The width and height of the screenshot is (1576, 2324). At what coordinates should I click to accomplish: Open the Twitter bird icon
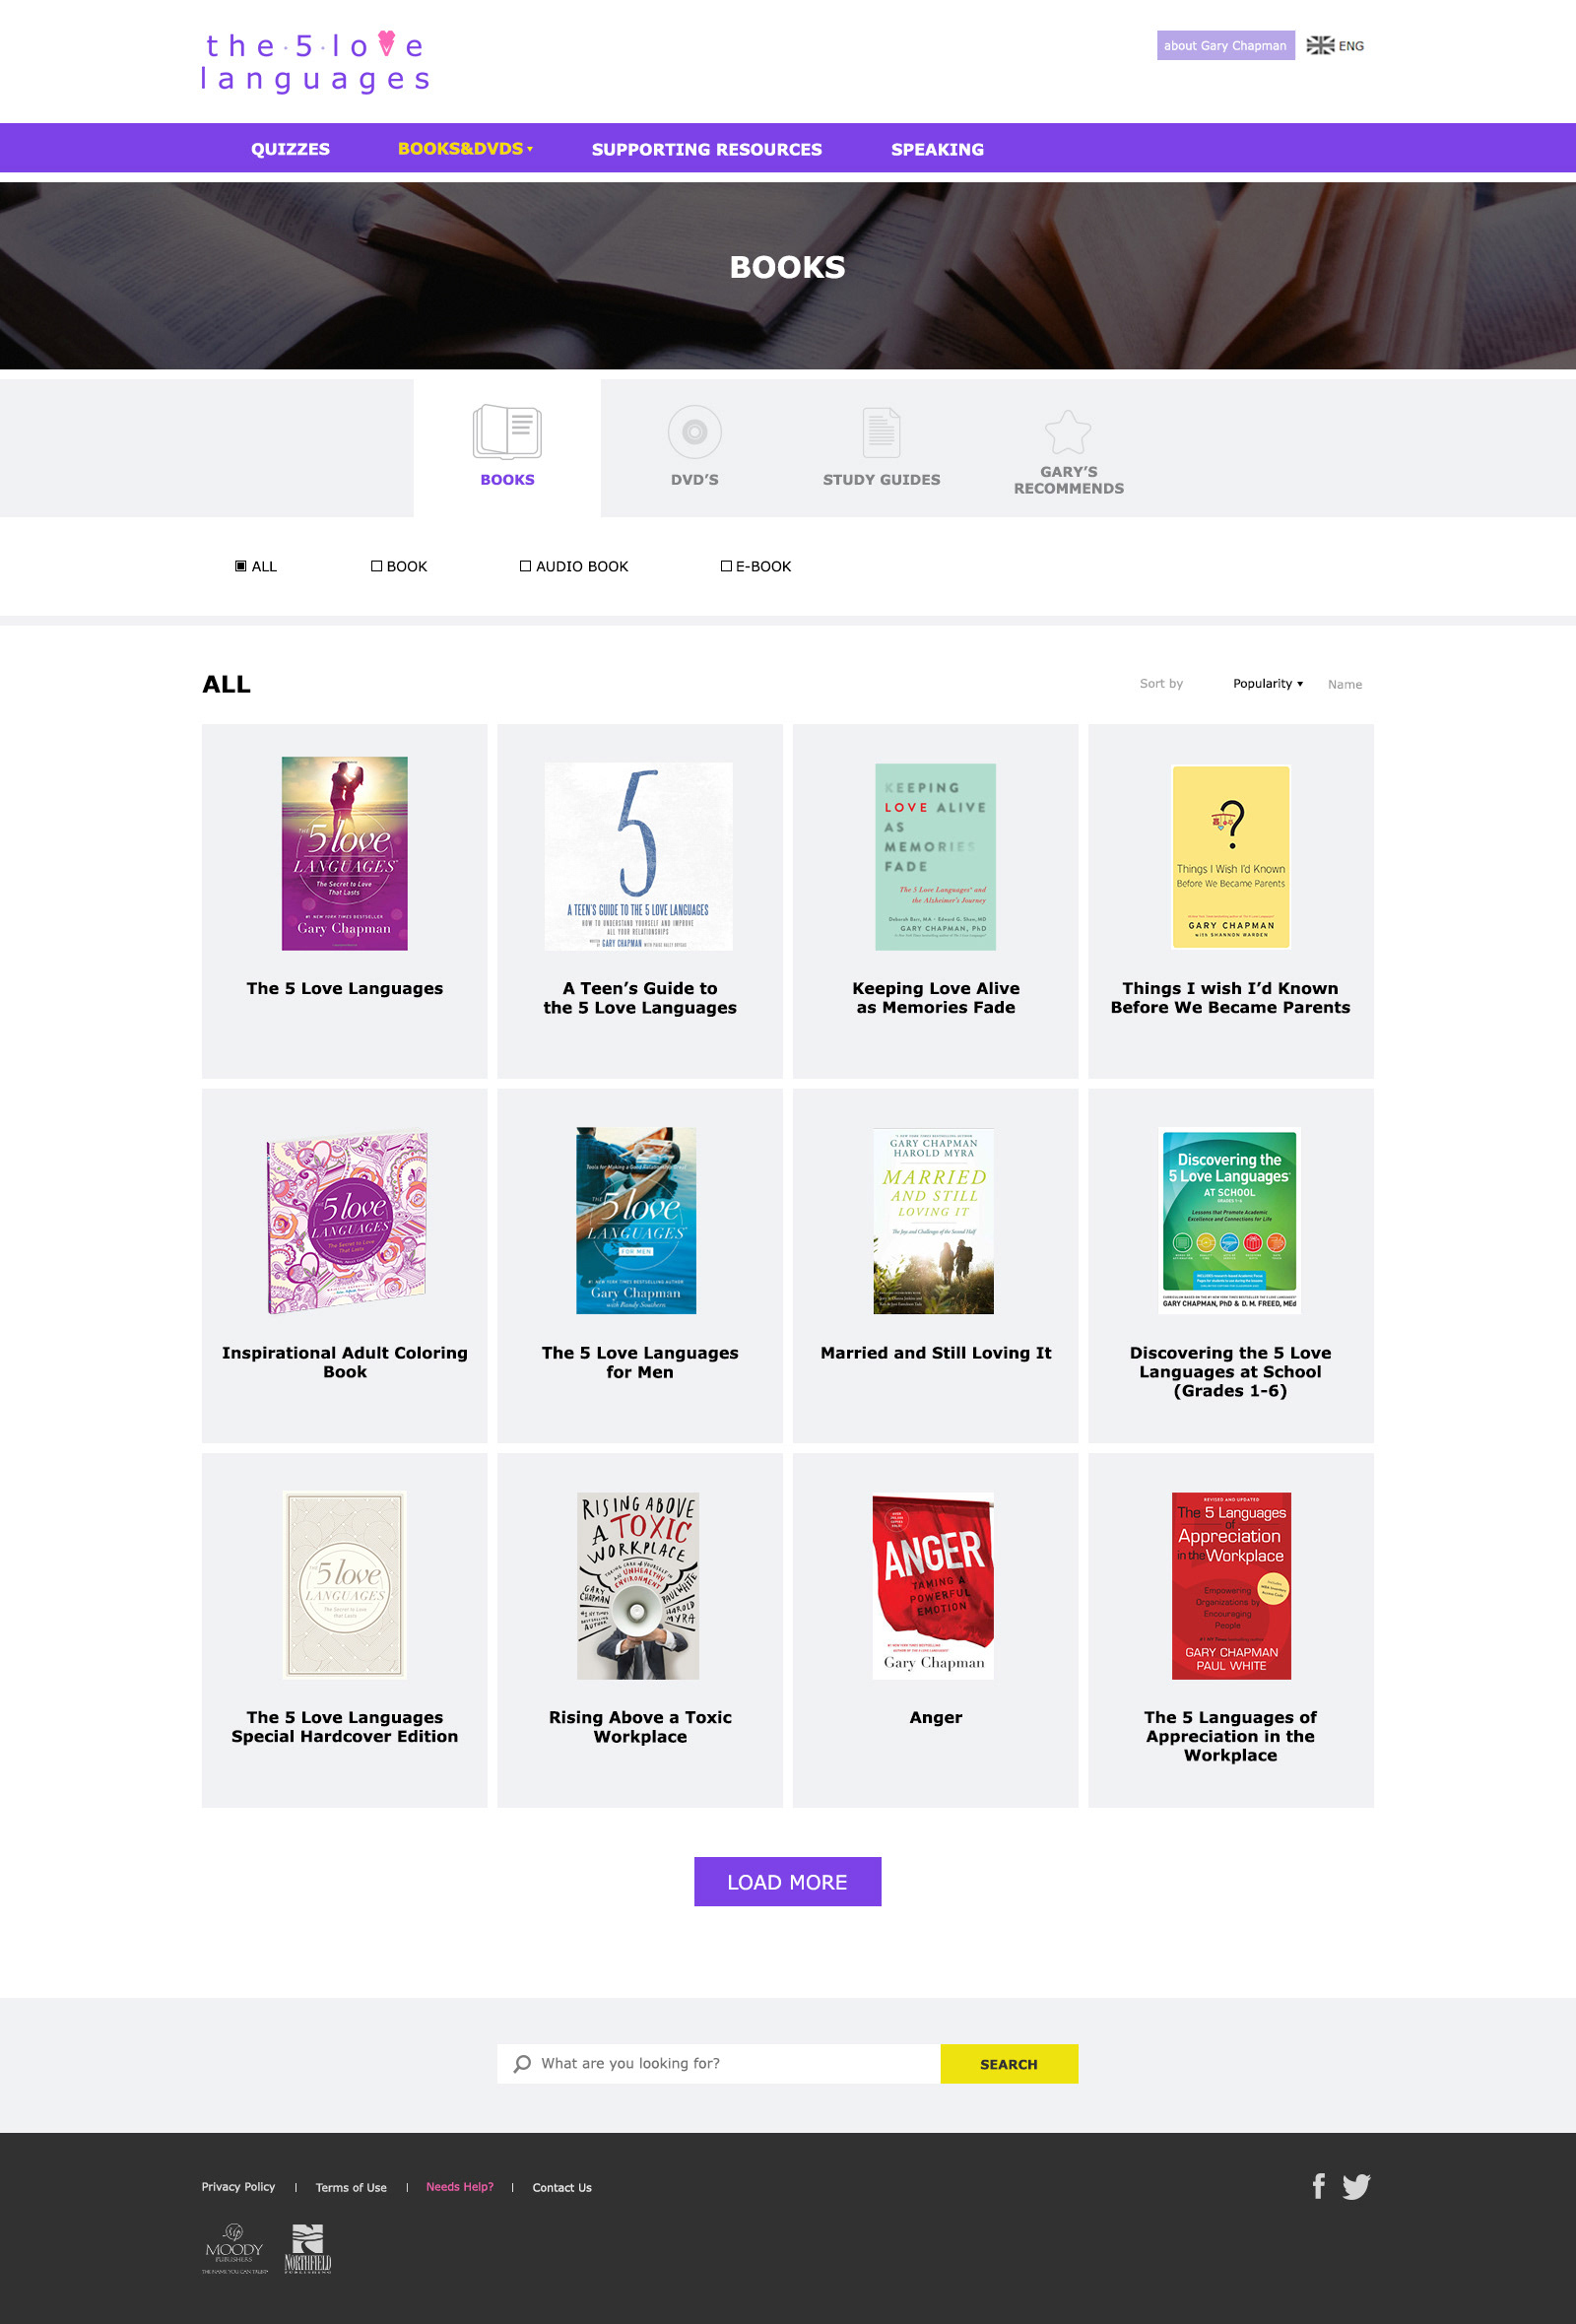(1356, 2187)
